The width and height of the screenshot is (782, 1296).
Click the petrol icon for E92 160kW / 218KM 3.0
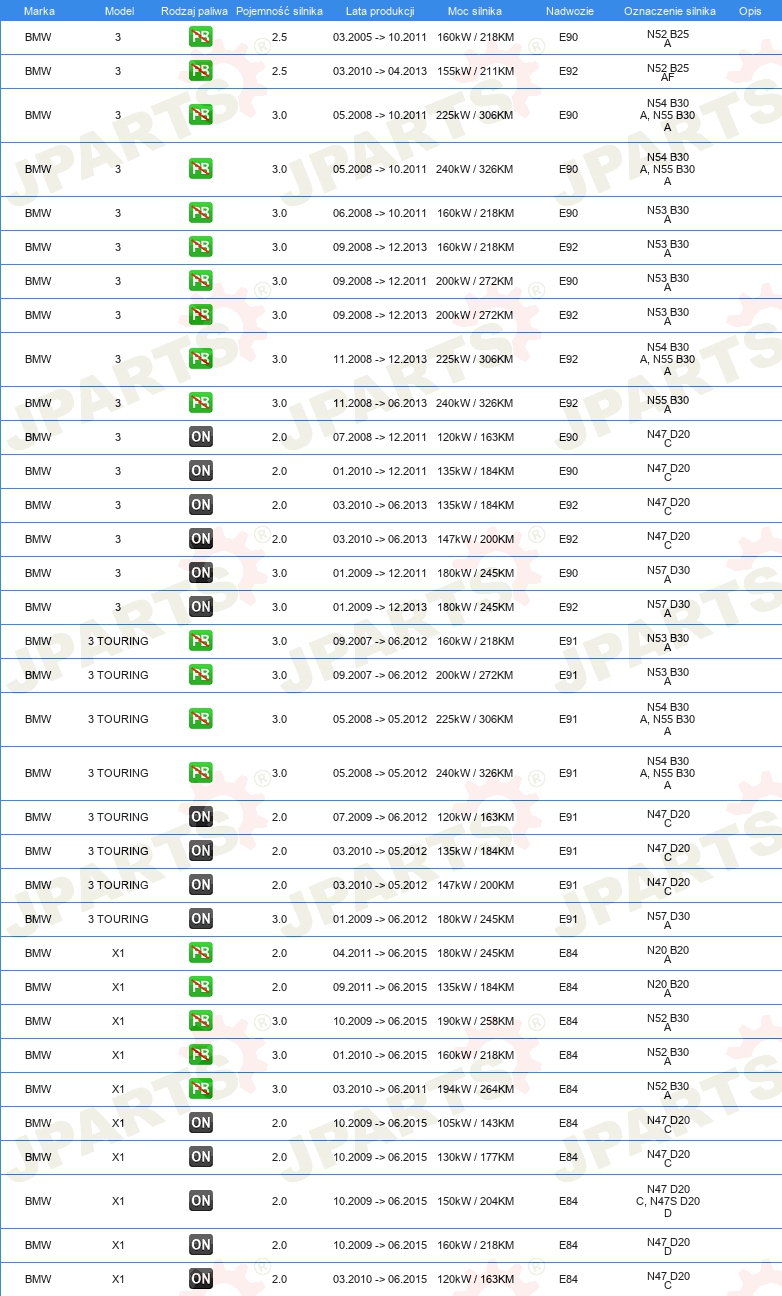click(201, 247)
